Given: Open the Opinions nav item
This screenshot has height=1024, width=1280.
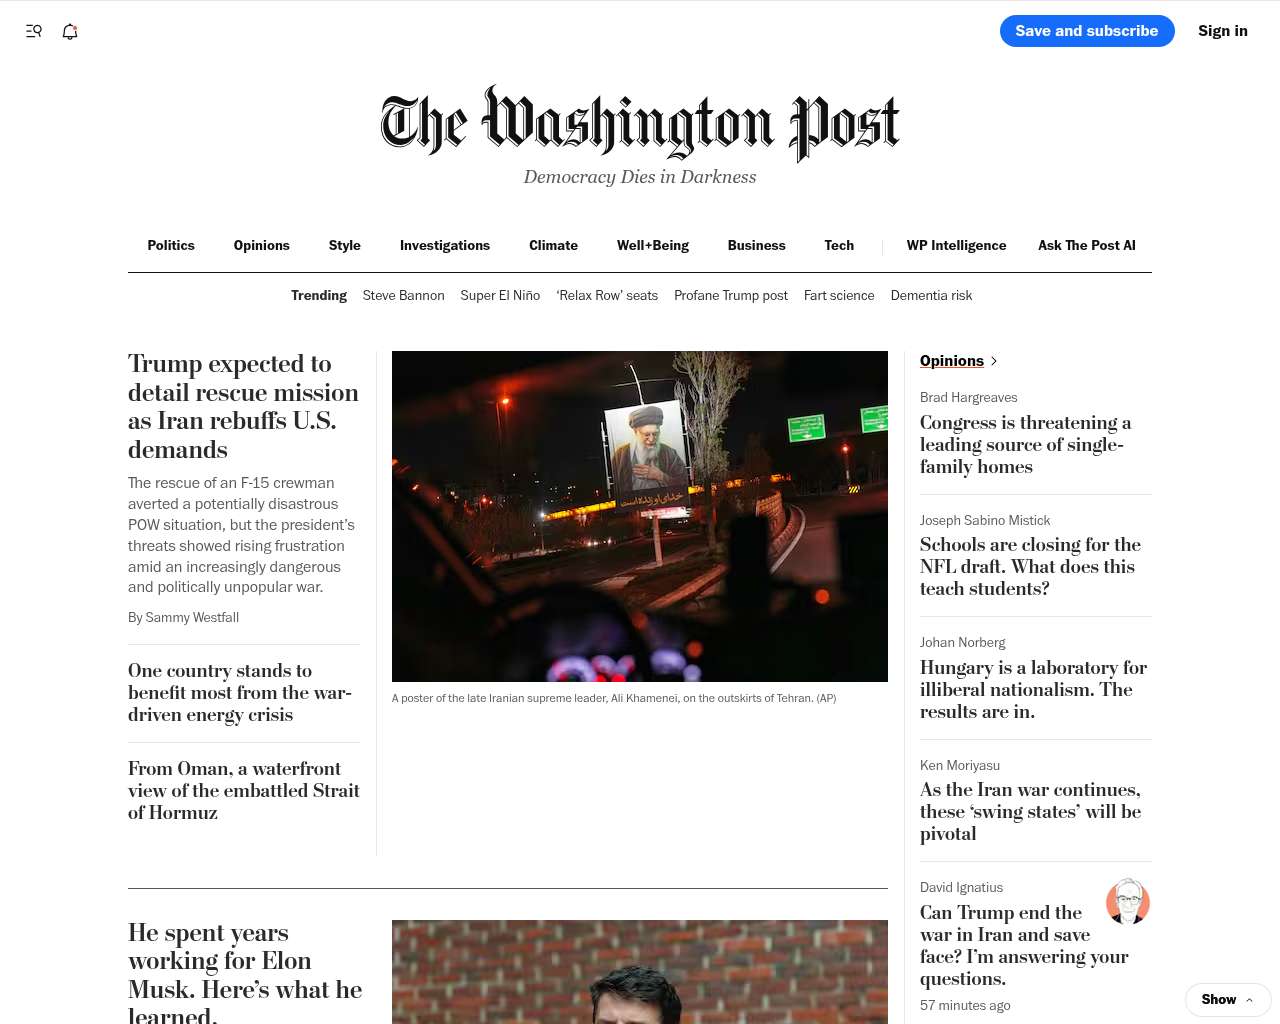Looking at the screenshot, I should pos(262,245).
